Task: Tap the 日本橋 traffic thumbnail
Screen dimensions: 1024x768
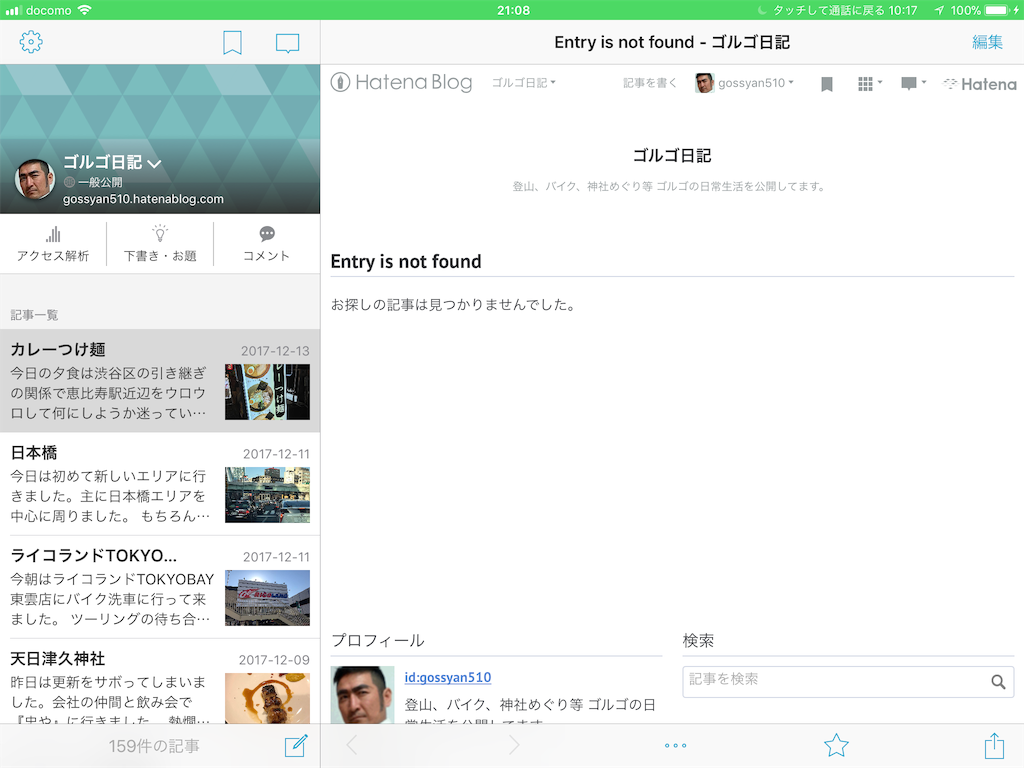Action: click(268, 495)
